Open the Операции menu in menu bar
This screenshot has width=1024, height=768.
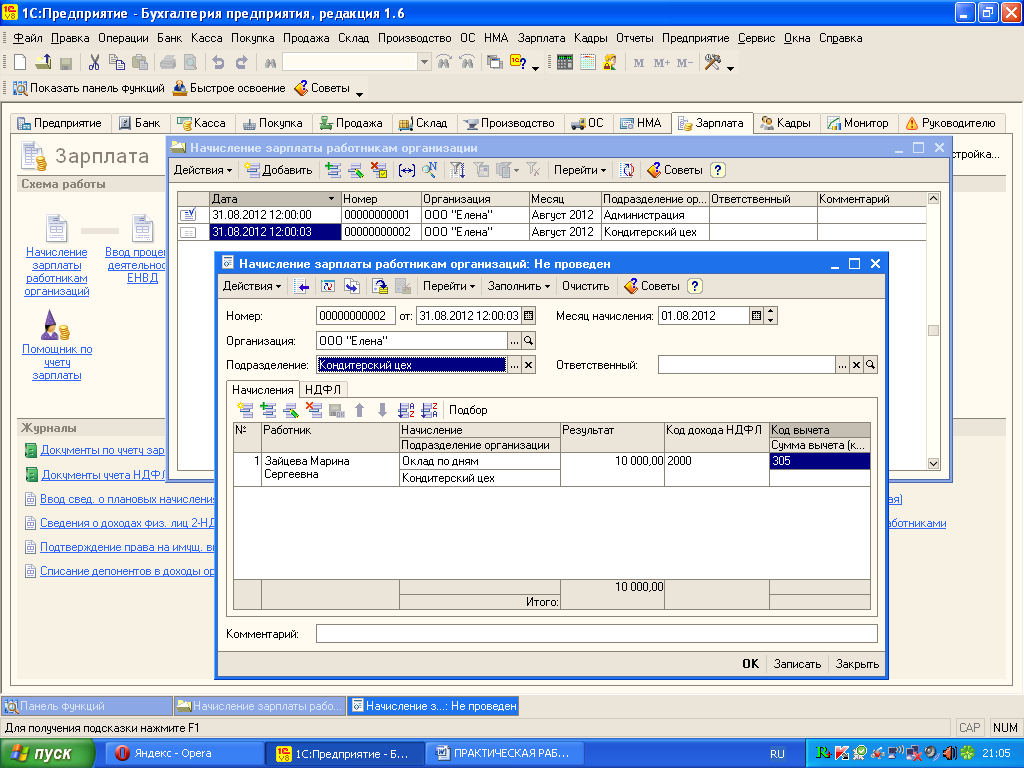pos(123,38)
